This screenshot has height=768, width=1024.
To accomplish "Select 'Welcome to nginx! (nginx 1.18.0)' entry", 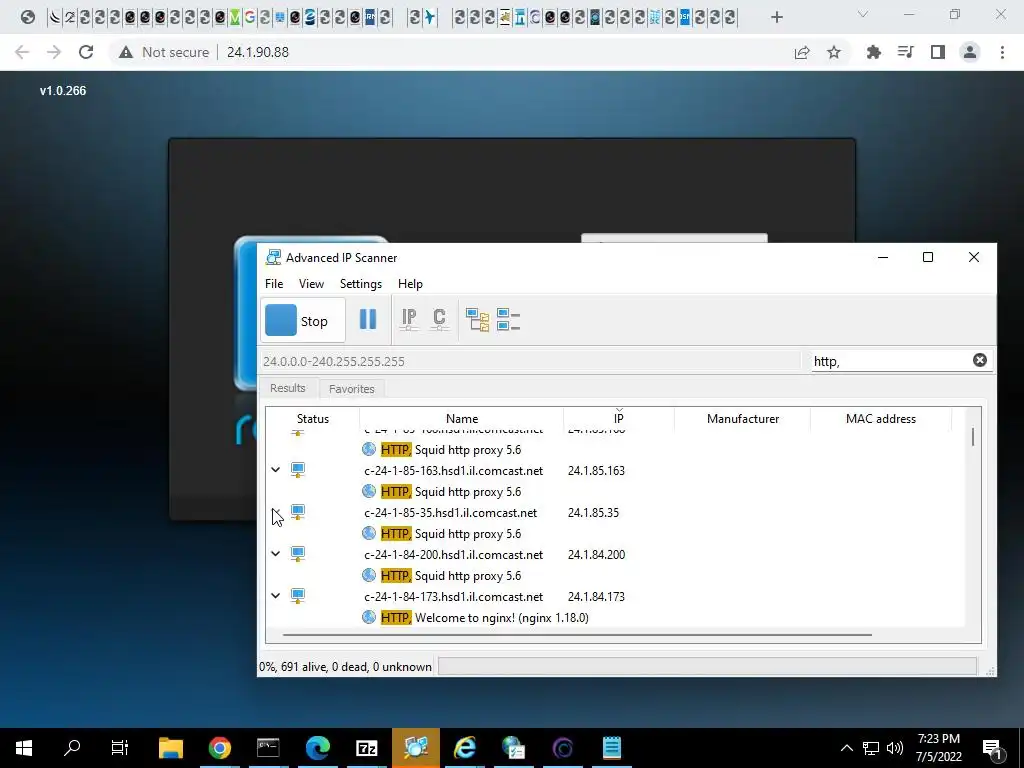I will (x=502, y=617).
